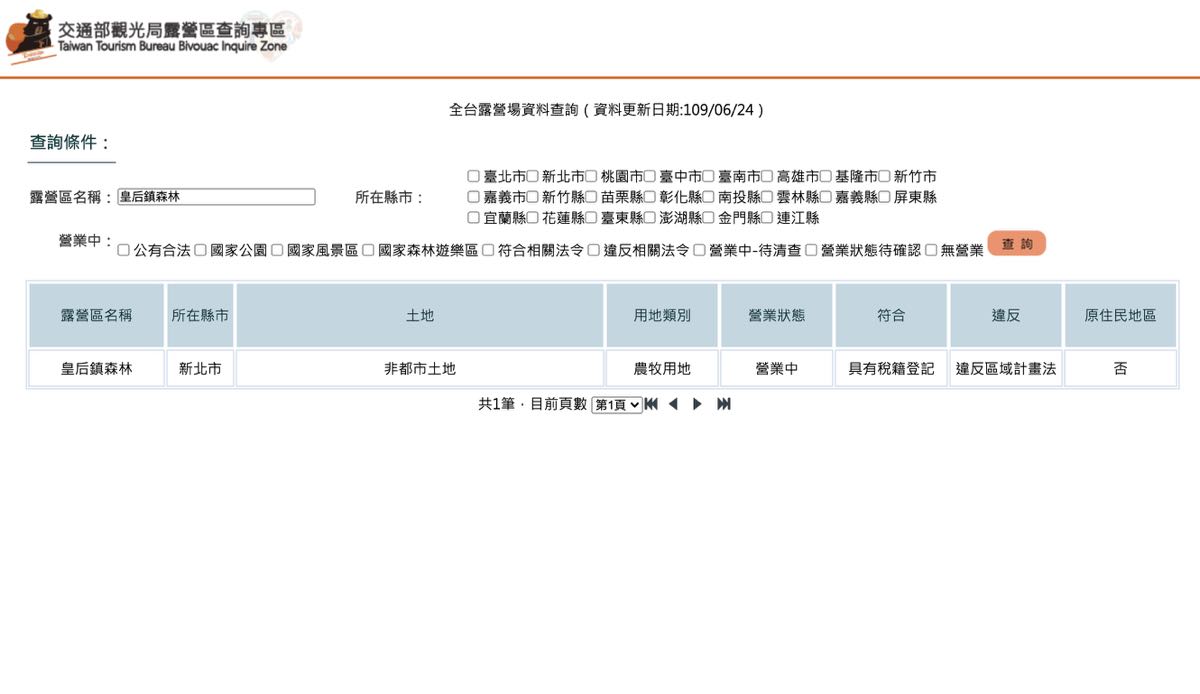Toggle the 國家公園 checkbox
The image size is (1200, 694).
click(x=200, y=250)
